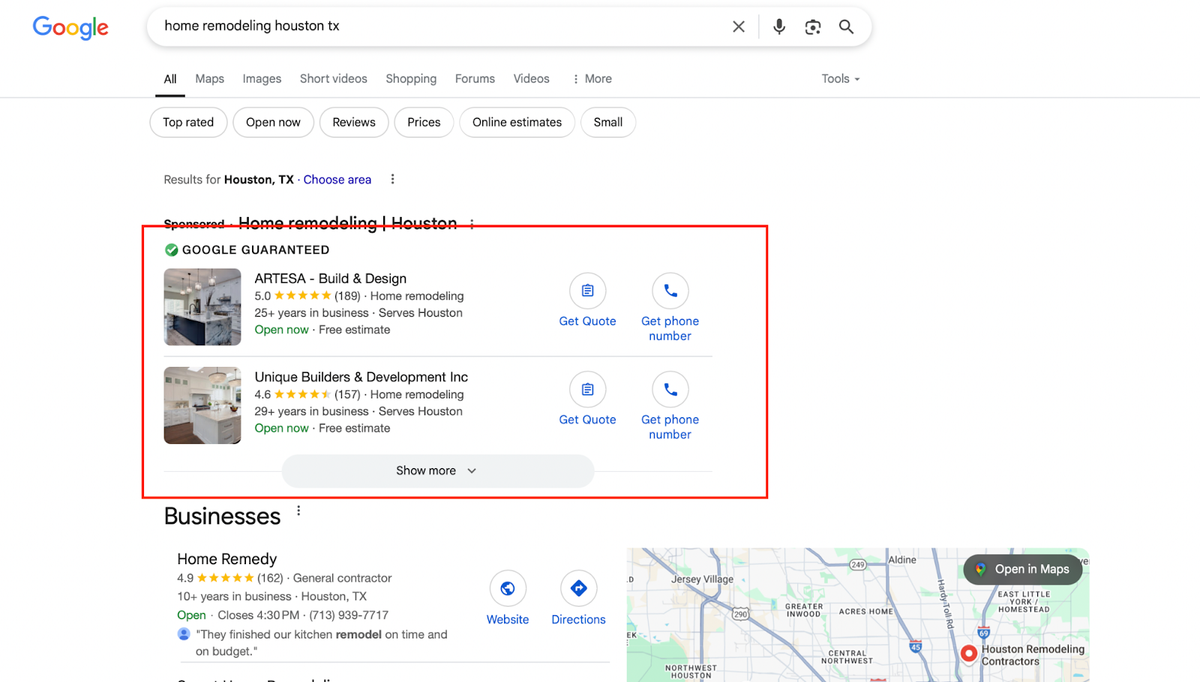Open the Images results tab
Image resolution: width=1200 pixels, height=682 pixels.
click(261, 78)
